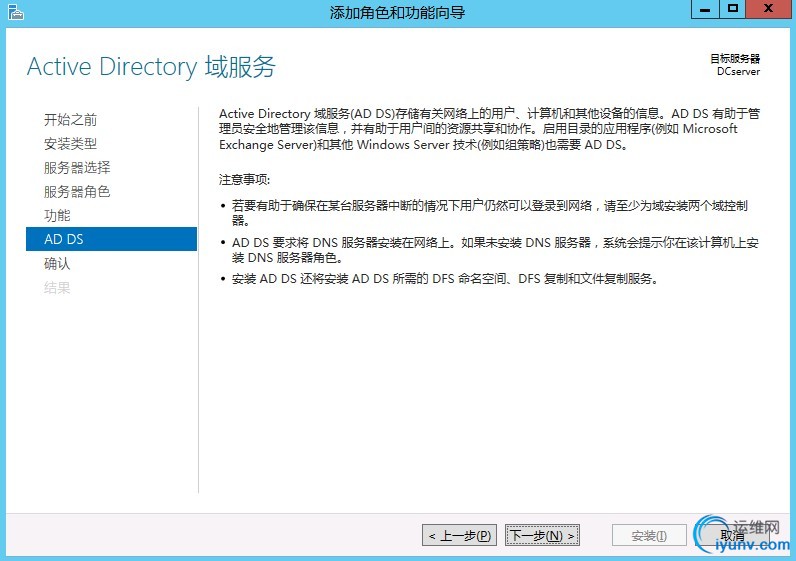The image size is (796, 561).
Task: Click the 注意事项 text label
Action: click(245, 180)
